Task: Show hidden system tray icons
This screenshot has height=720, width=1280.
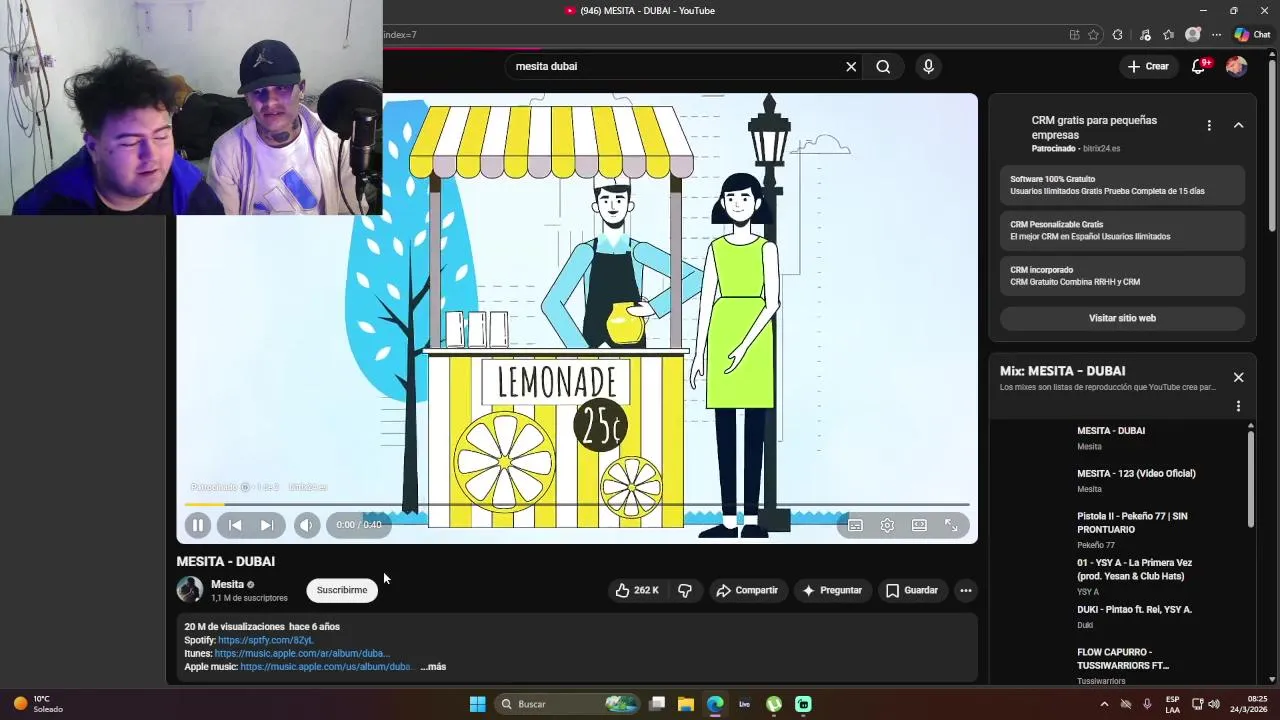Action: (1104, 704)
